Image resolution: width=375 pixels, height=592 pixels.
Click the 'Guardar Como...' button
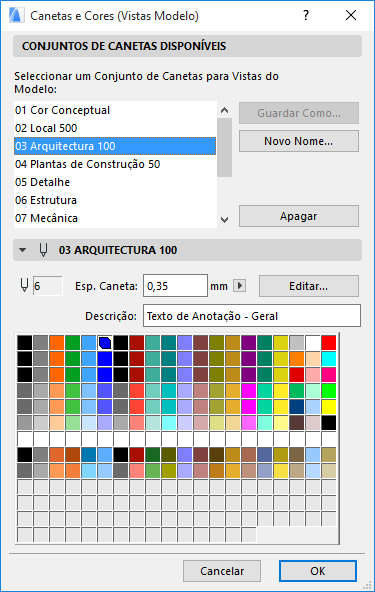pyautogui.click(x=299, y=113)
